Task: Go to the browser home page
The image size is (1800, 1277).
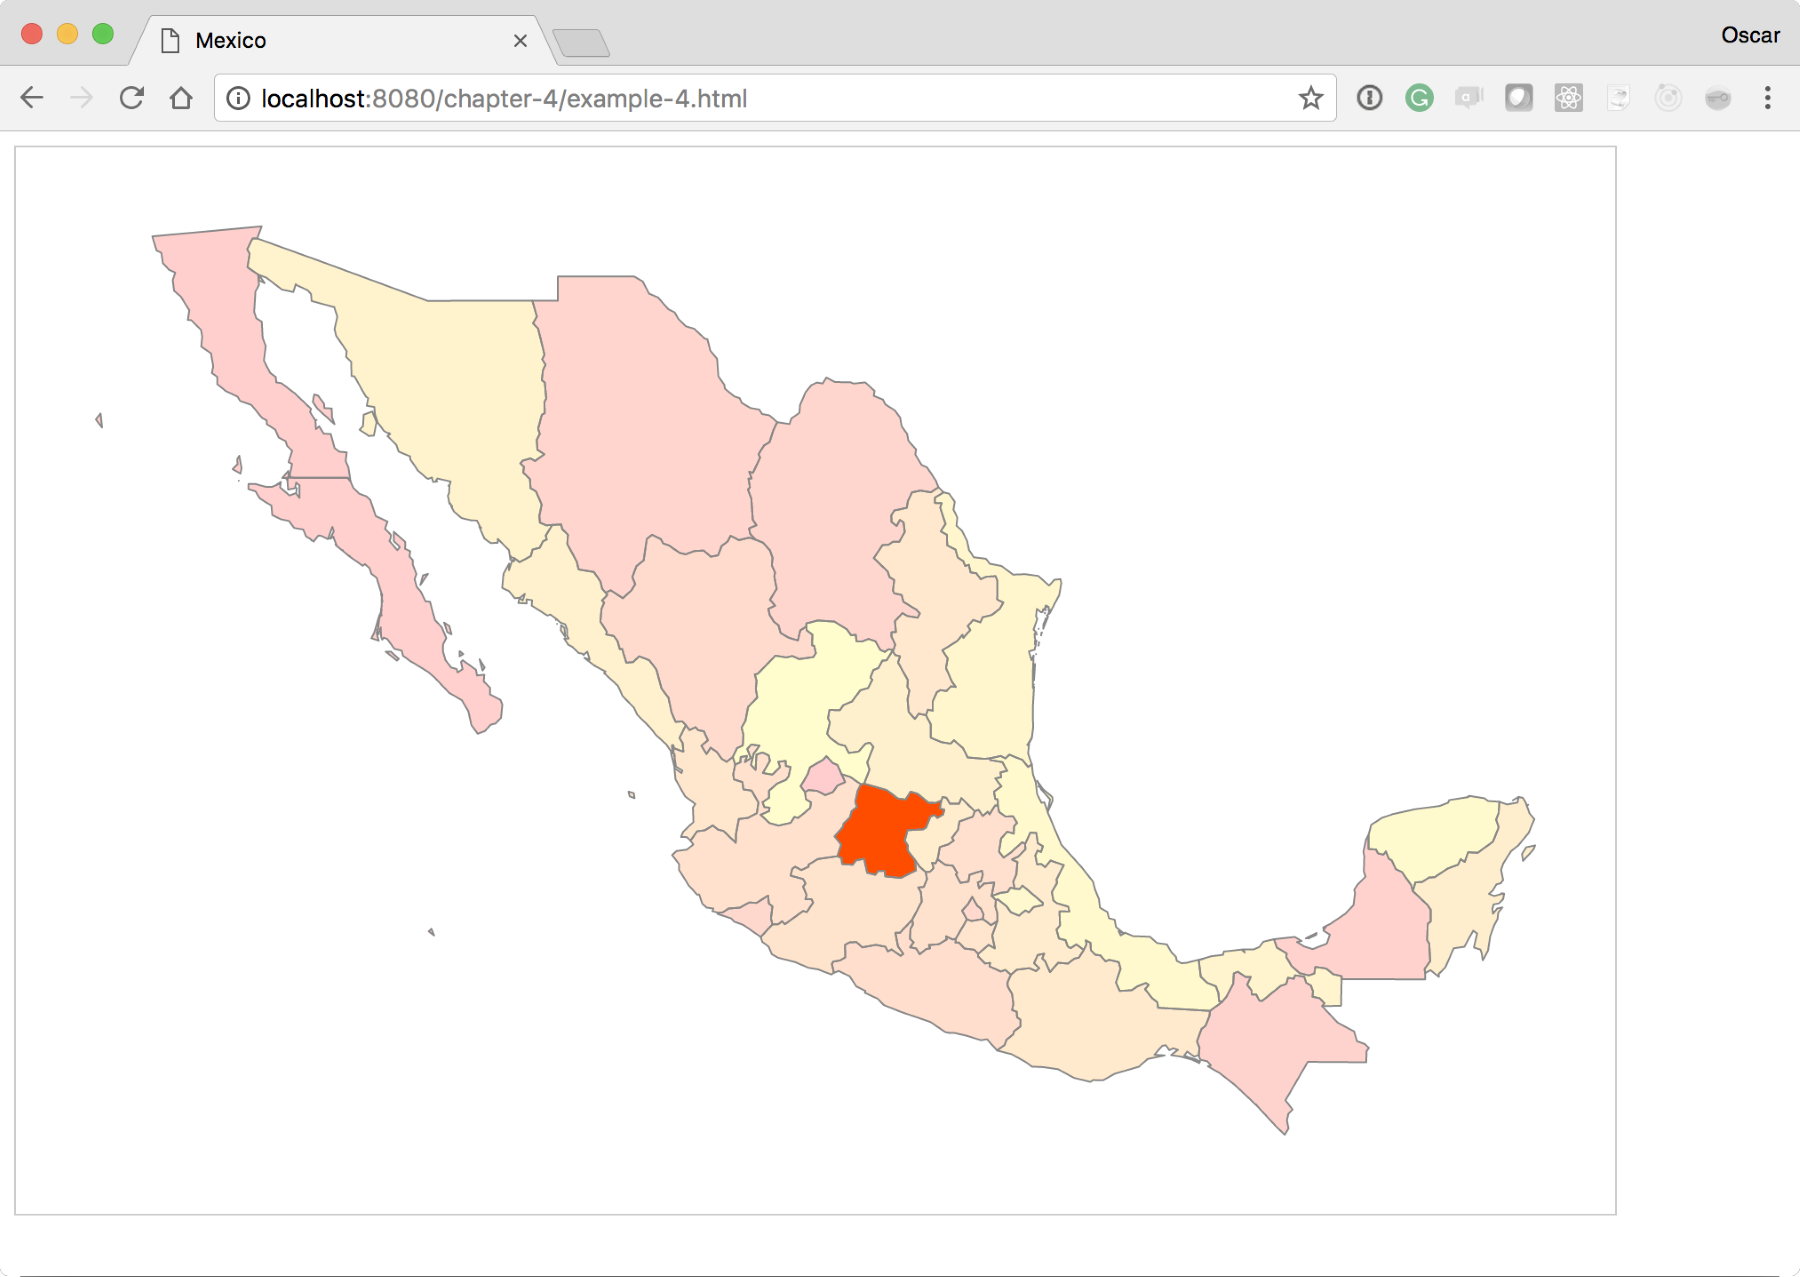Action: 181,98
